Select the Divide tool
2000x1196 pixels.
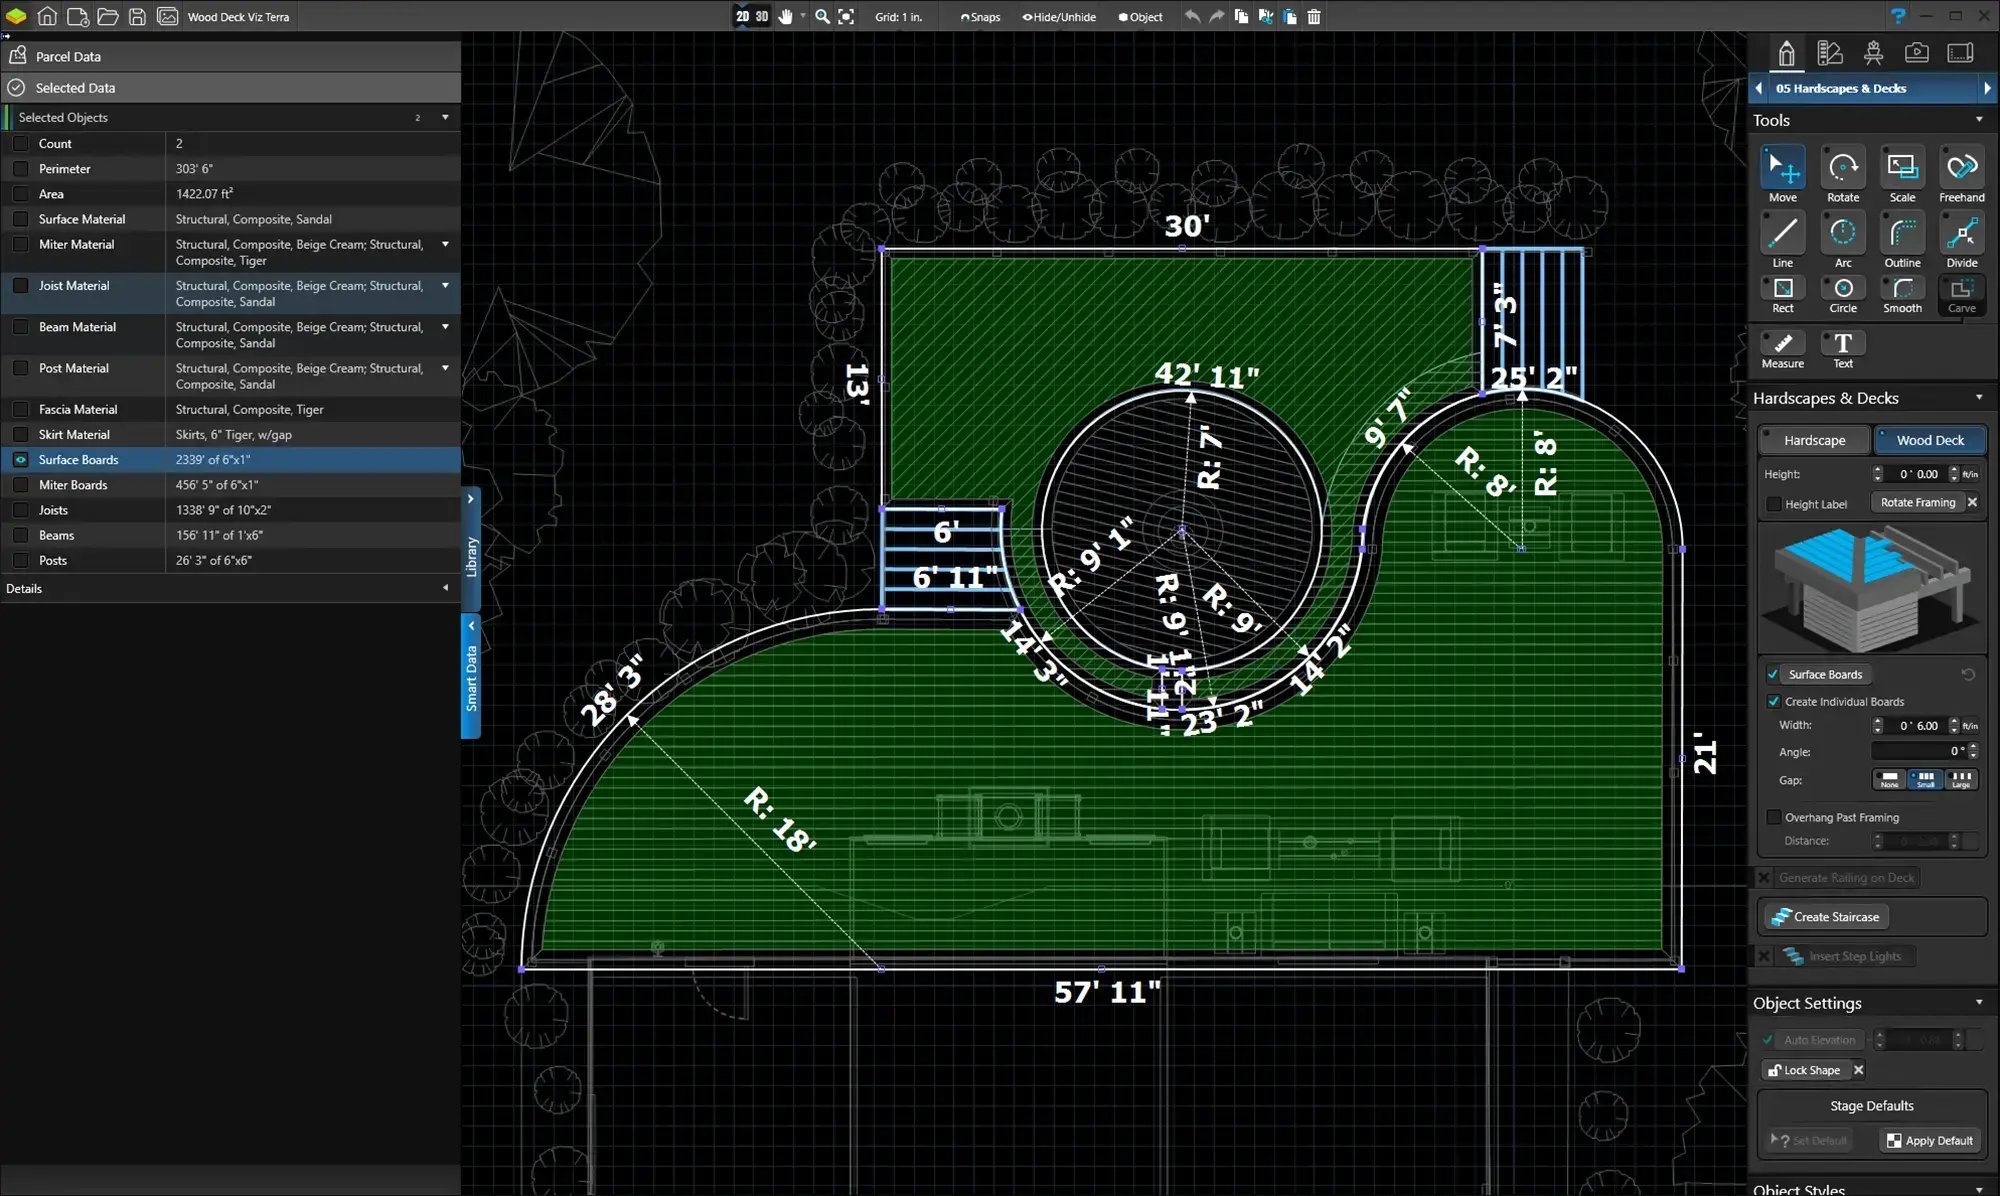coord(1962,240)
